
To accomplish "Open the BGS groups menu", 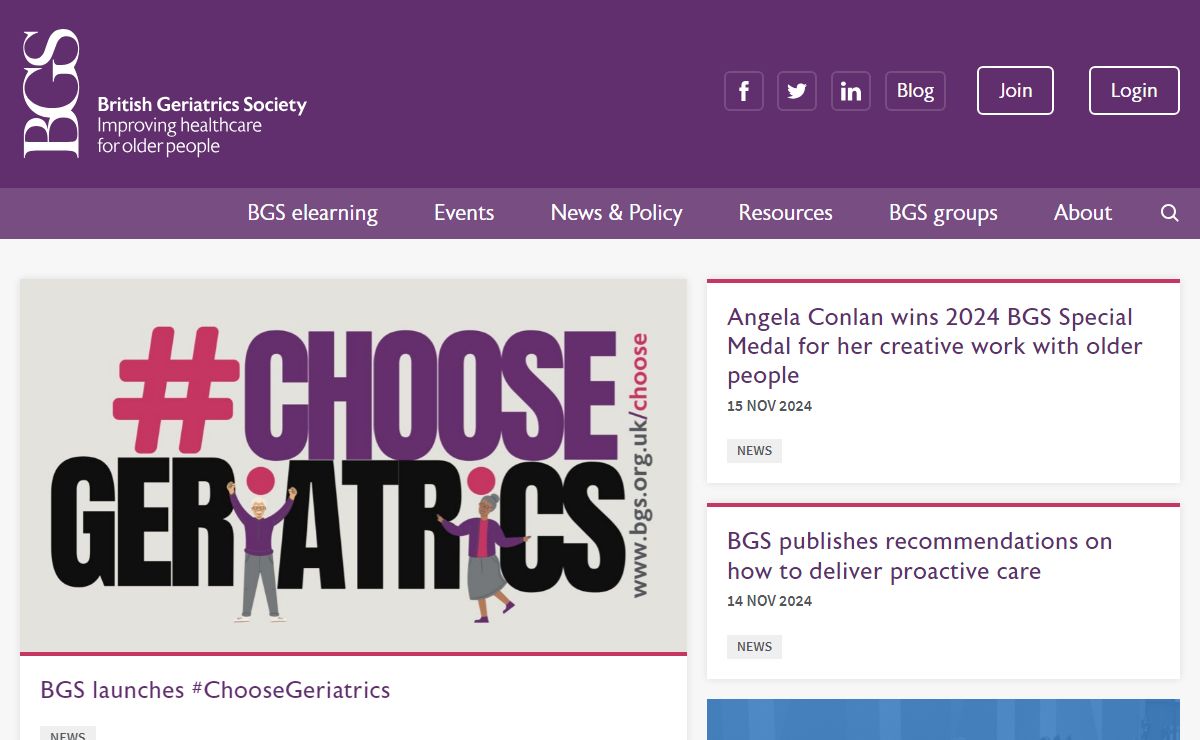I will pos(943,213).
